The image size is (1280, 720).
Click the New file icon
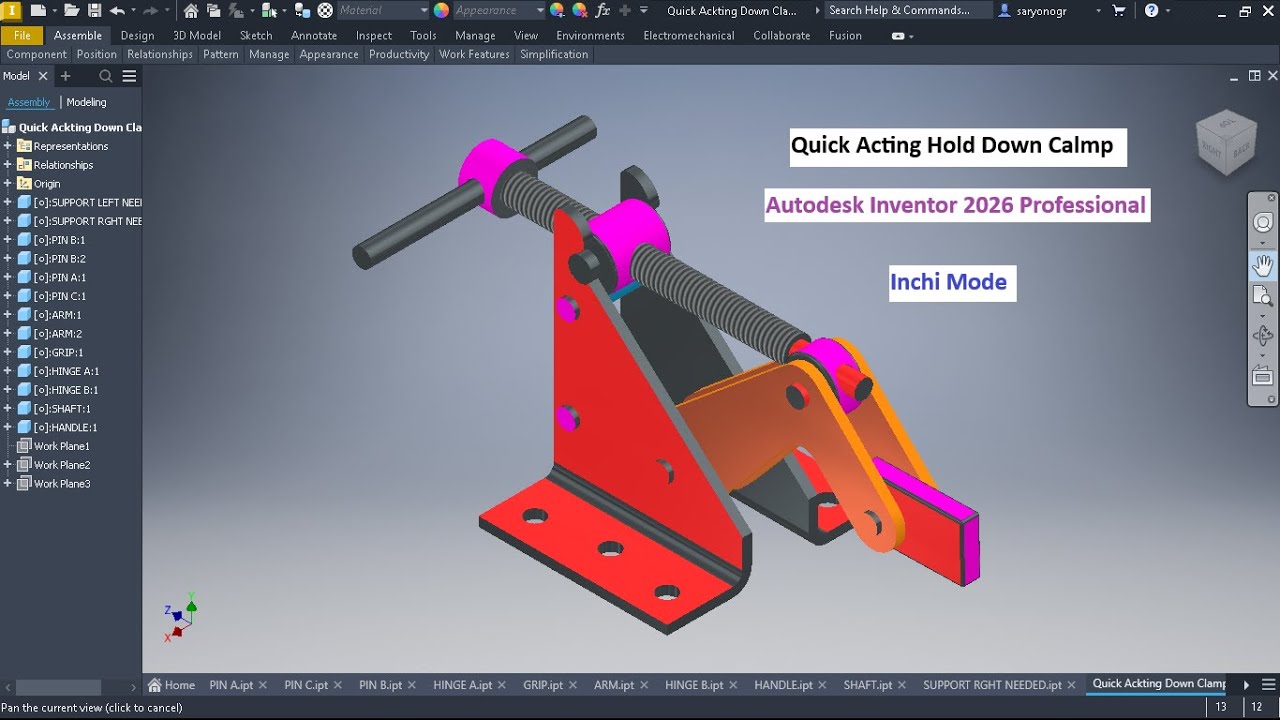pos(38,10)
